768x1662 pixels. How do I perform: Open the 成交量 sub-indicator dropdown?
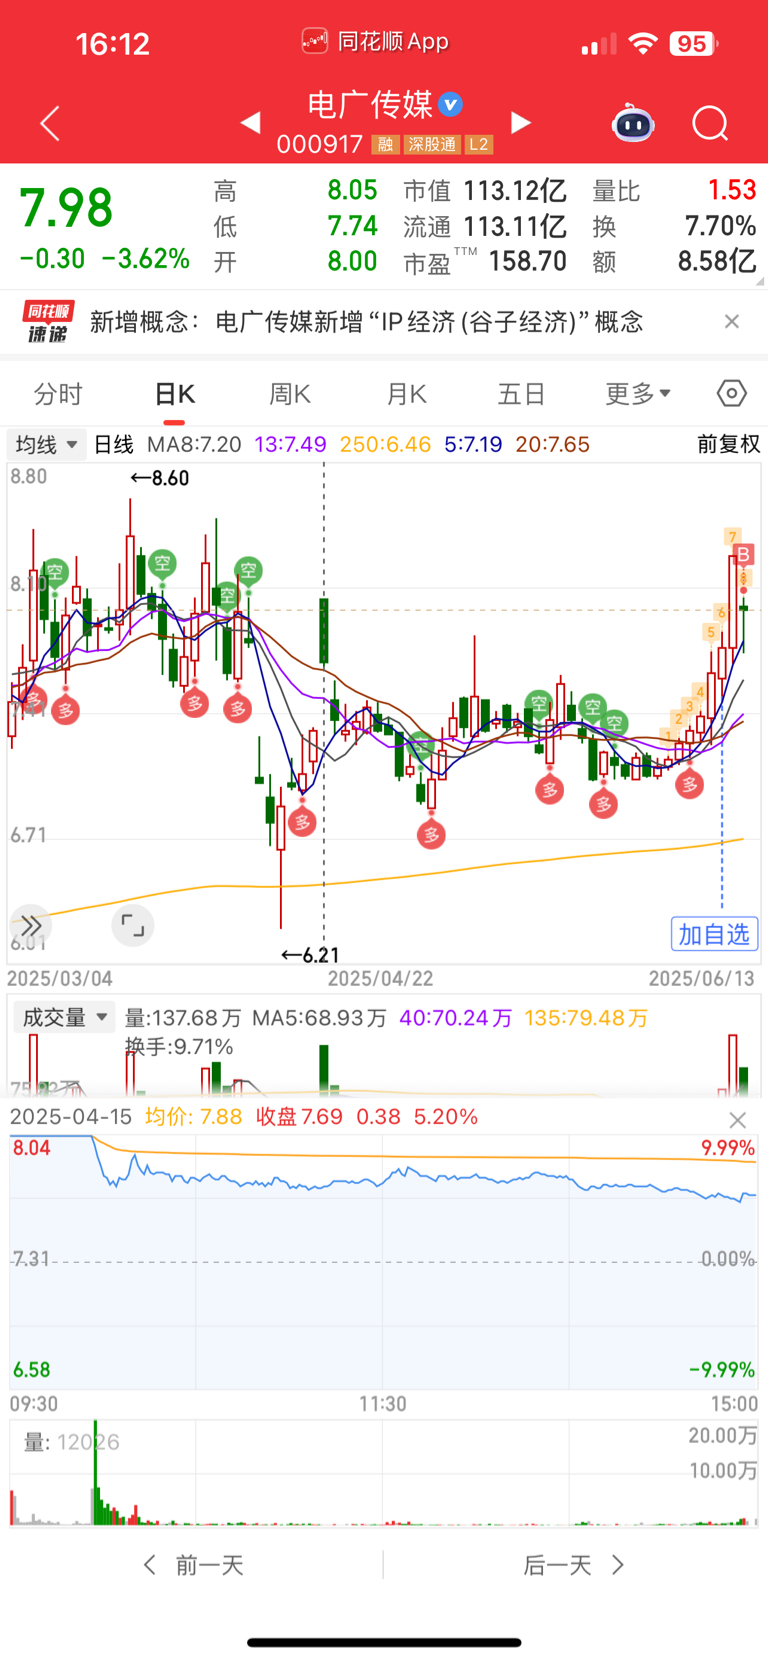[64, 1018]
